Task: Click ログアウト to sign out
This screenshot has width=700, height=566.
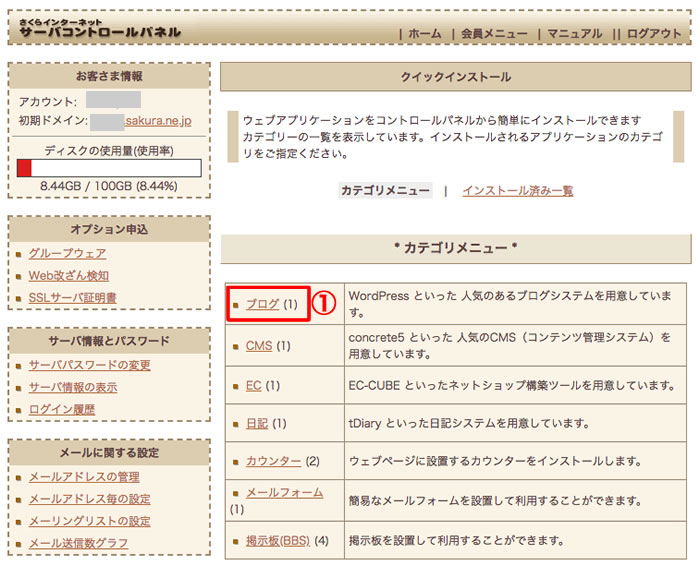Action: 654,33
